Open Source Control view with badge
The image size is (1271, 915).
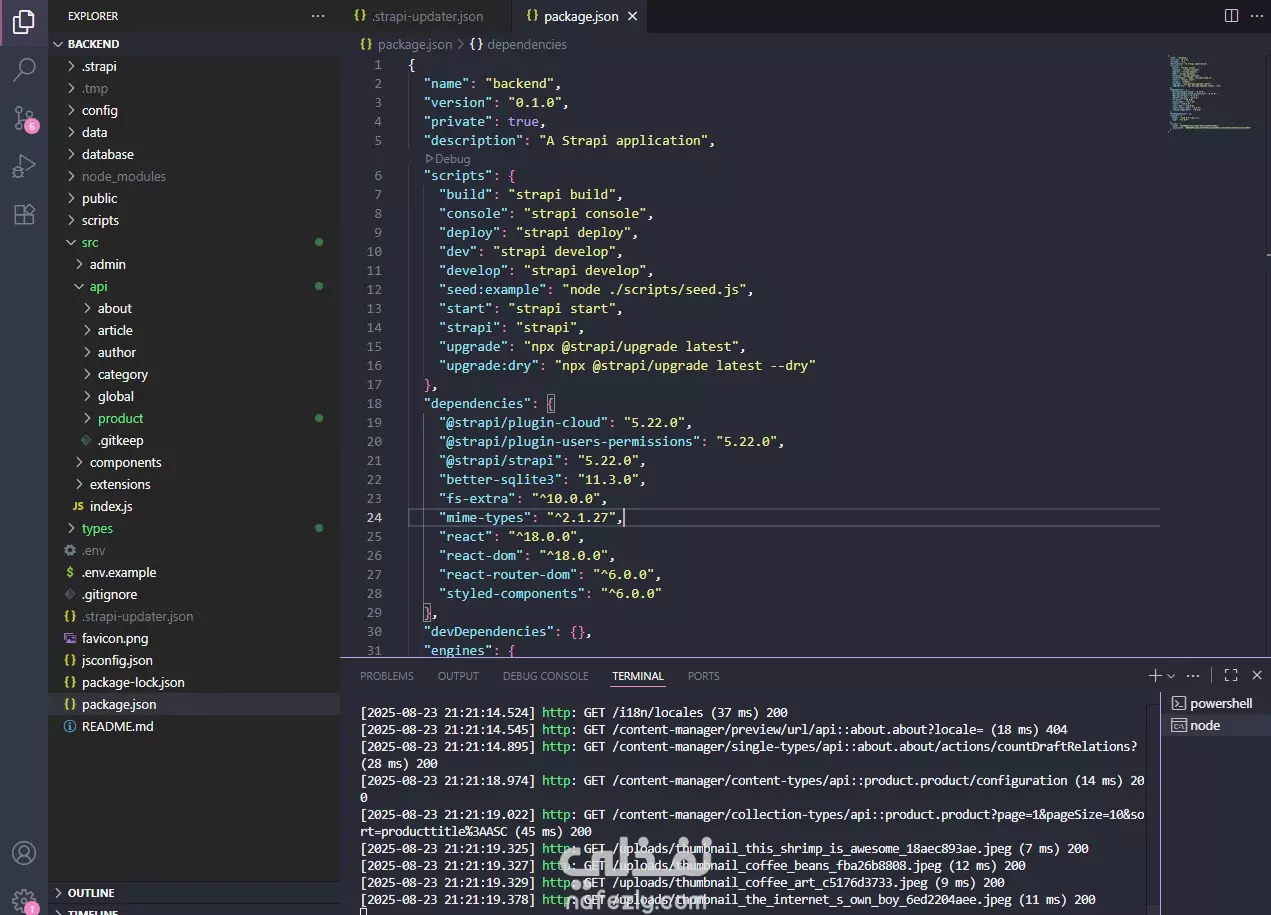[24, 119]
